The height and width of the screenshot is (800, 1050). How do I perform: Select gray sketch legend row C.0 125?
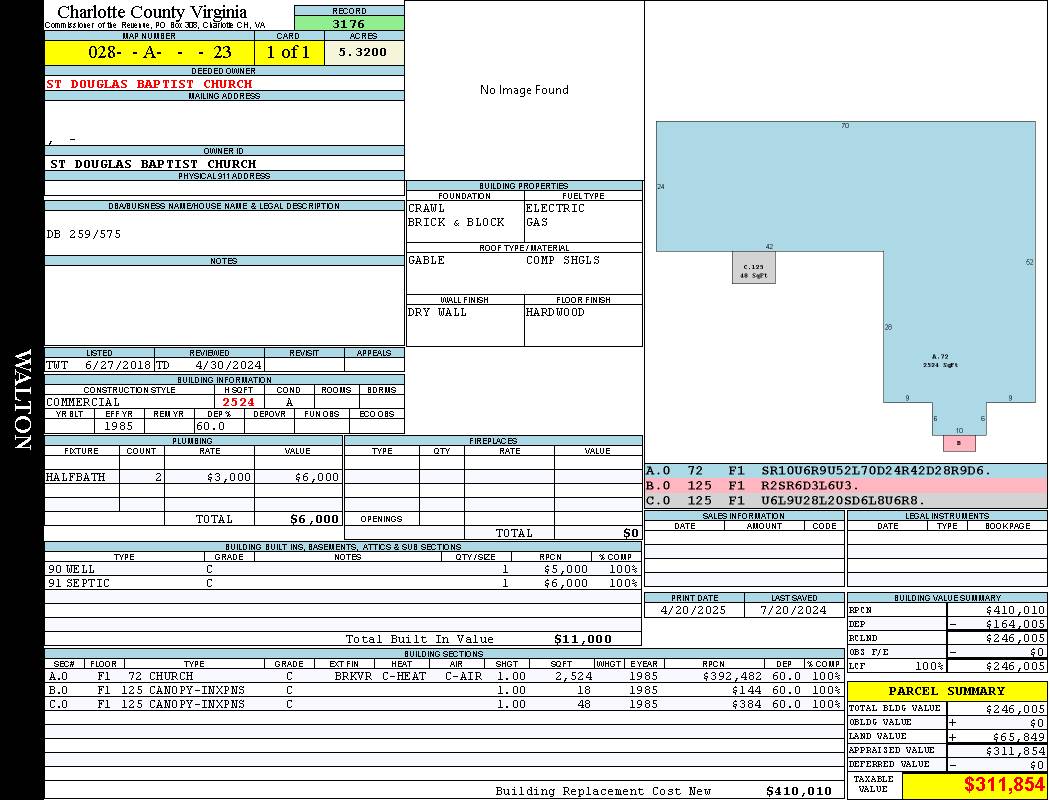846,501
